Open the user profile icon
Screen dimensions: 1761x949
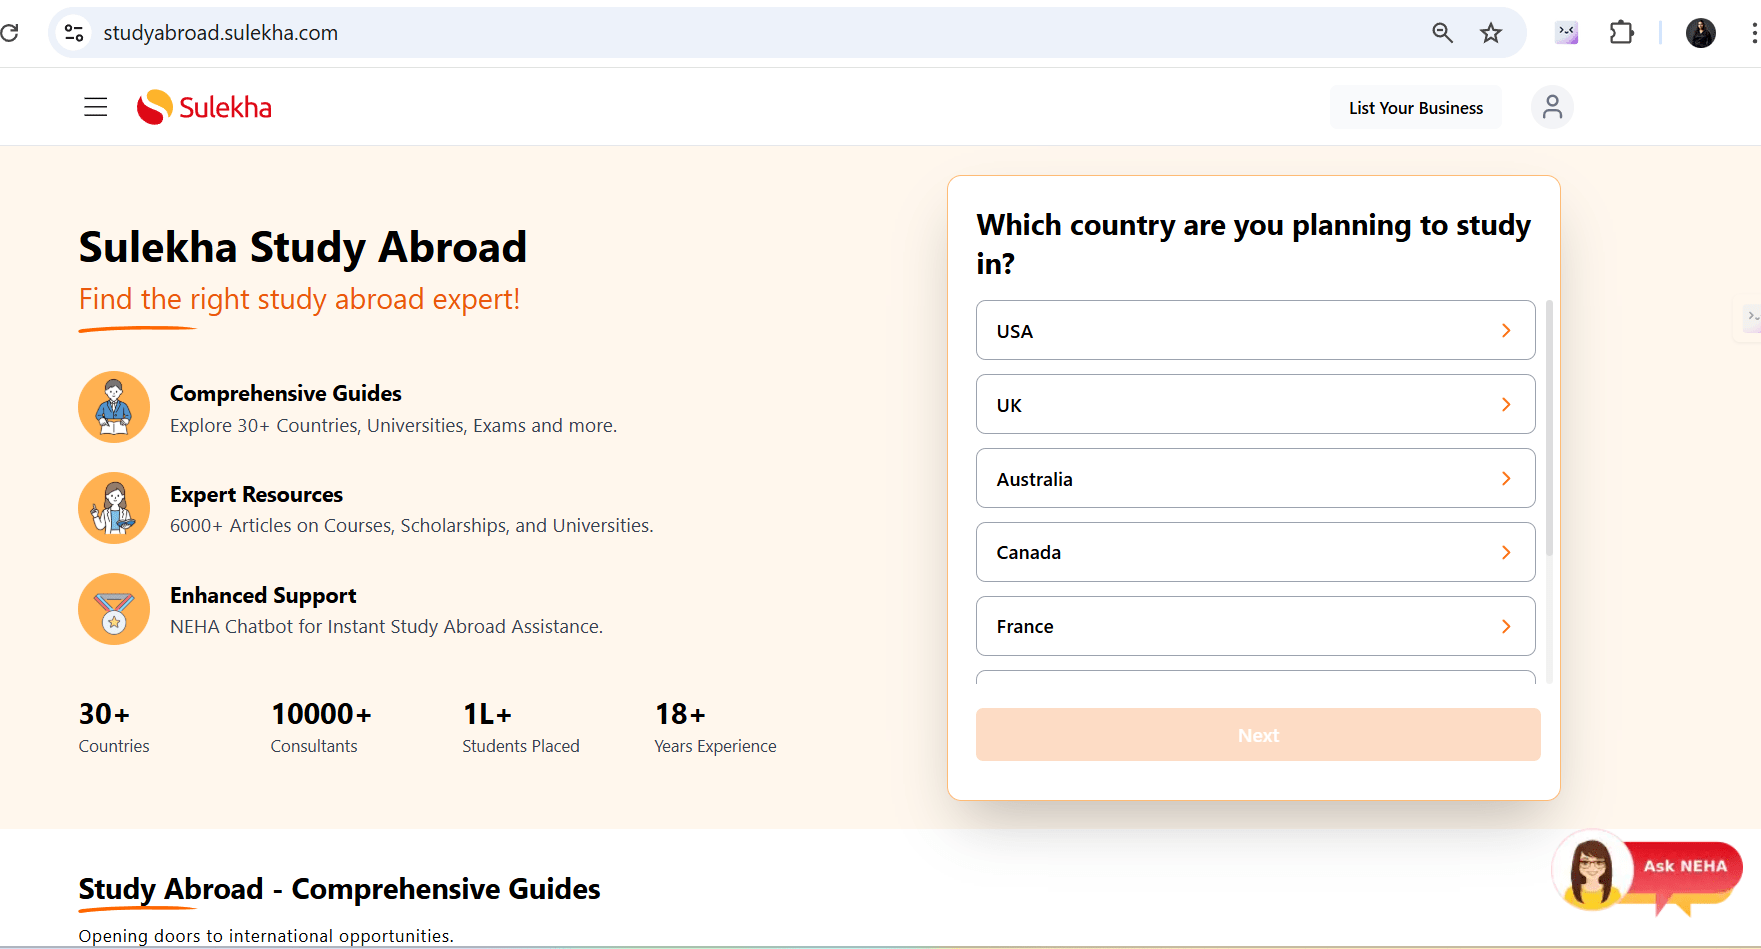click(x=1552, y=107)
